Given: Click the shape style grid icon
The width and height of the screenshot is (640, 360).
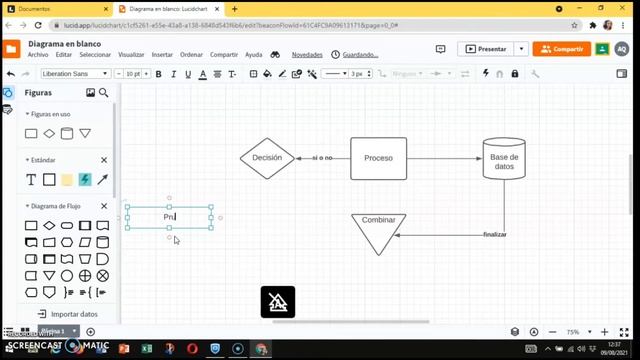Looking at the screenshot, I should click(253, 74).
